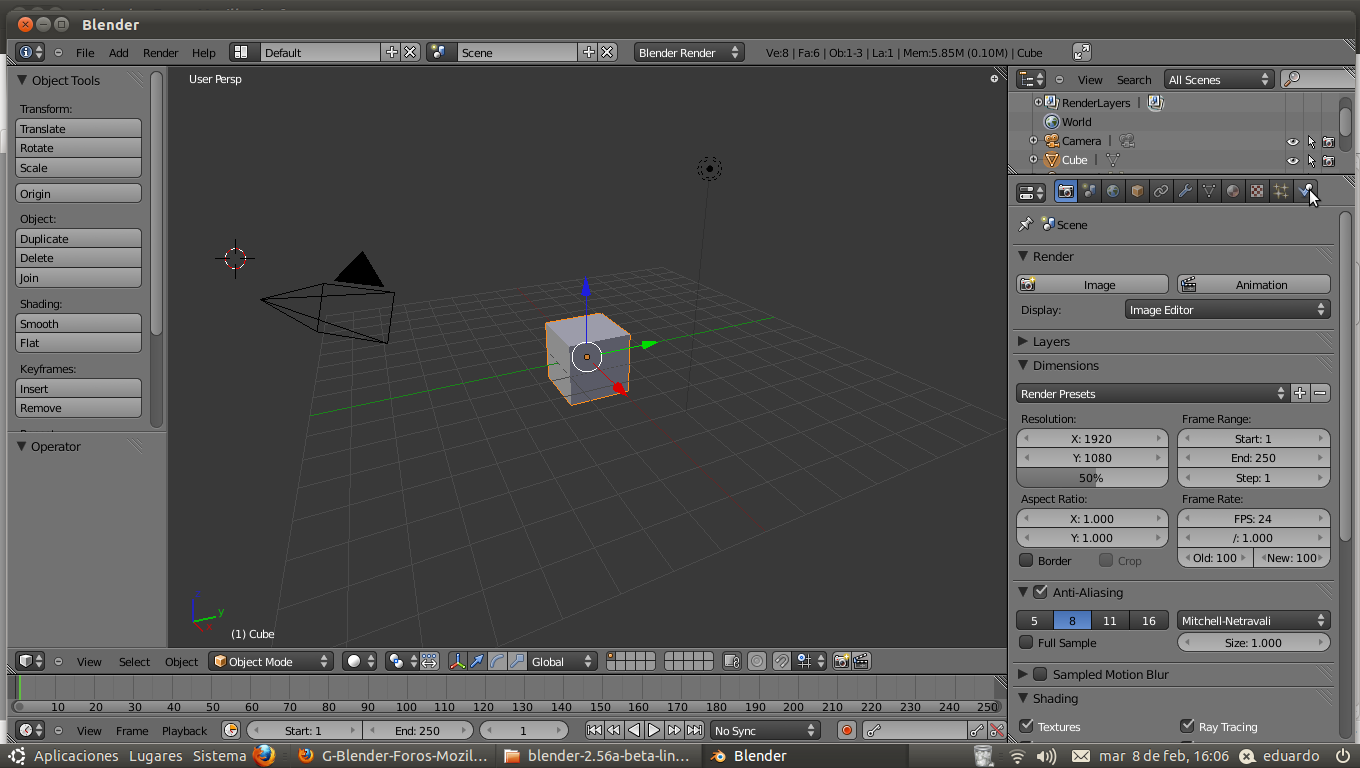Open the Select menu in 3D view header
This screenshot has width=1360, height=768.
point(134,662)
